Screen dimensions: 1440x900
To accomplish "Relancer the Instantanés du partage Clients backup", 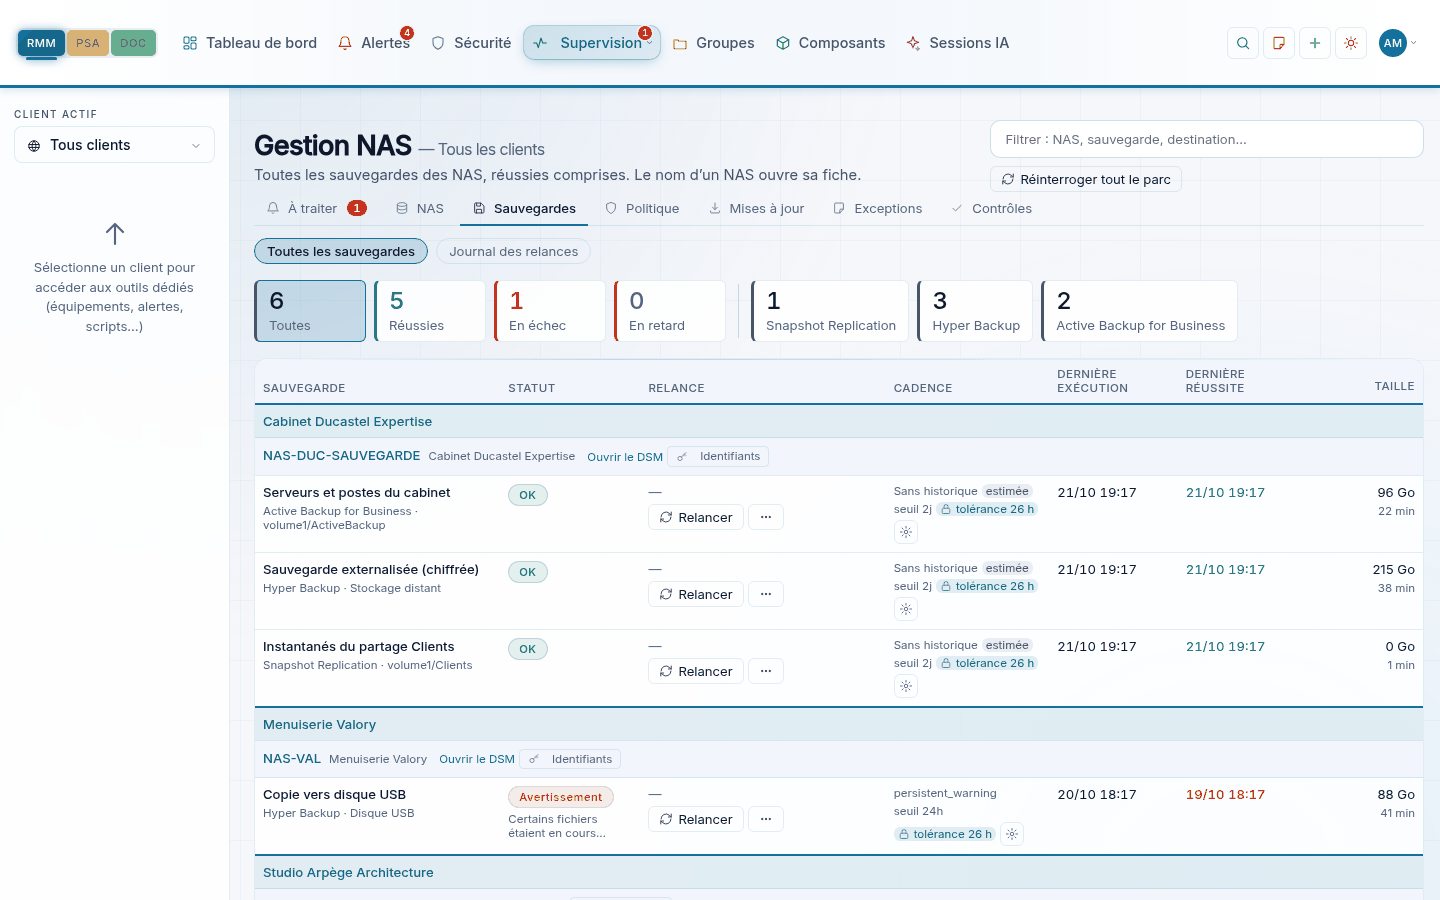I will pyautogui.click(x=696, y=672).
